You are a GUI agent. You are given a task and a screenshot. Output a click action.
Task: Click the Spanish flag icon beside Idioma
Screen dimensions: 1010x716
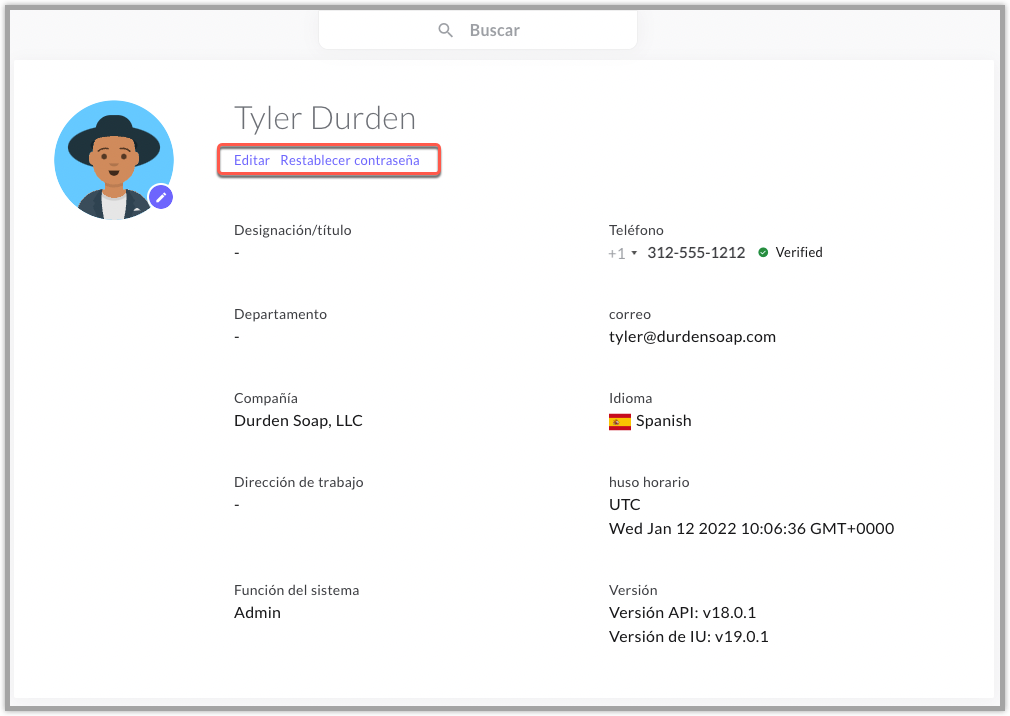coord(621,420)
